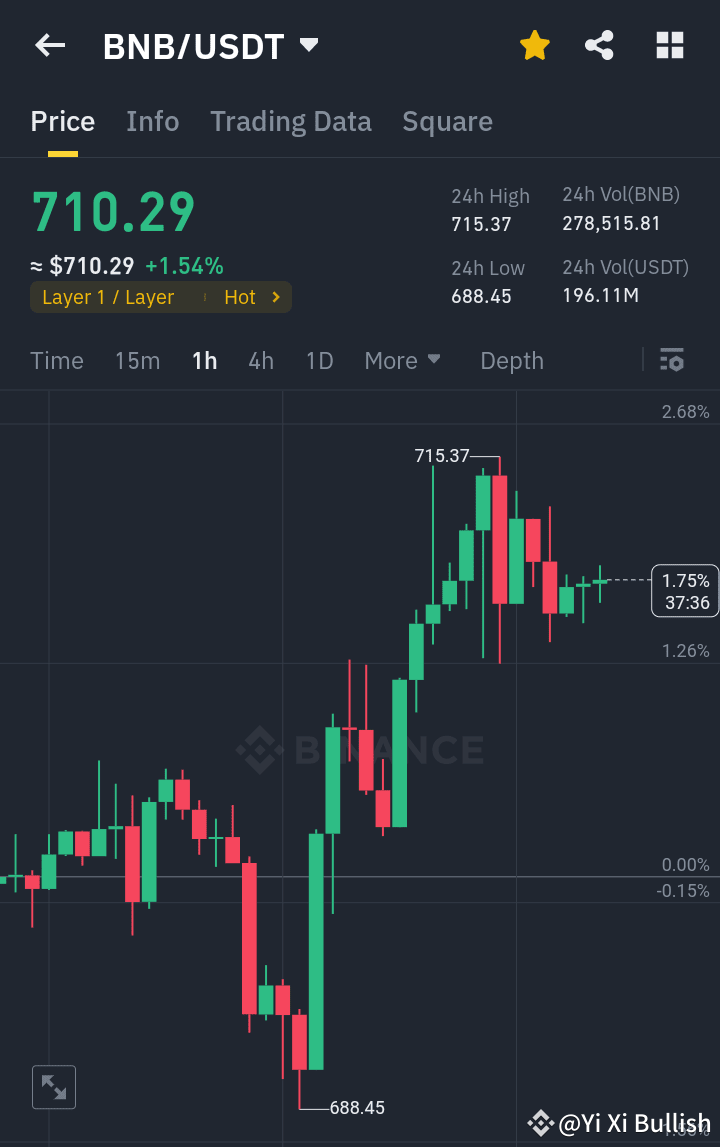This screenshot has width=720, height=1147.
Task: Open the markets grid icon
Action: 669,45
